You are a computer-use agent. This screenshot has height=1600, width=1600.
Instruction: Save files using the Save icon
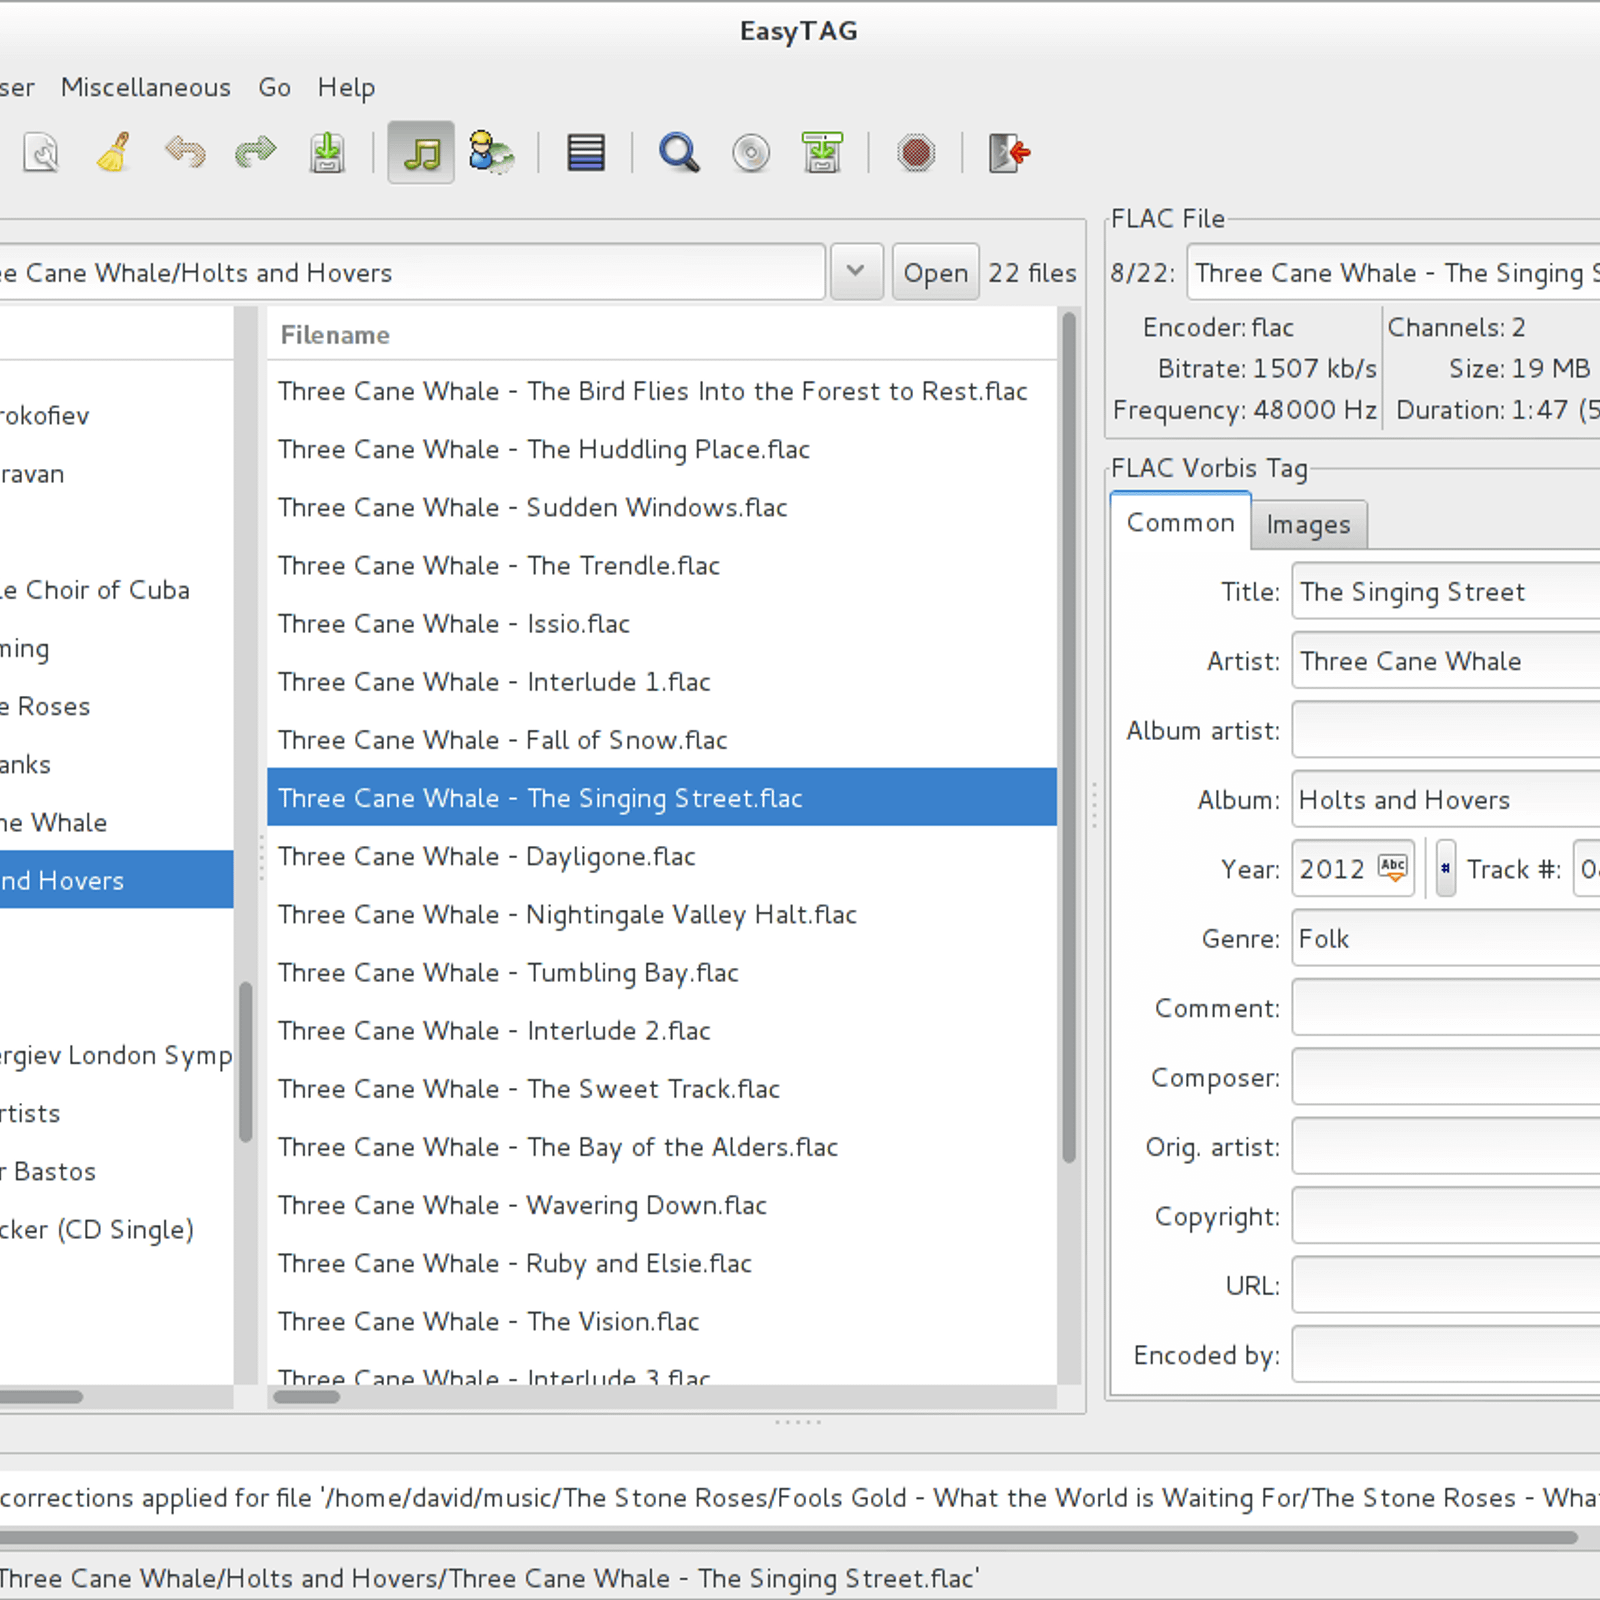pos(327,153)
